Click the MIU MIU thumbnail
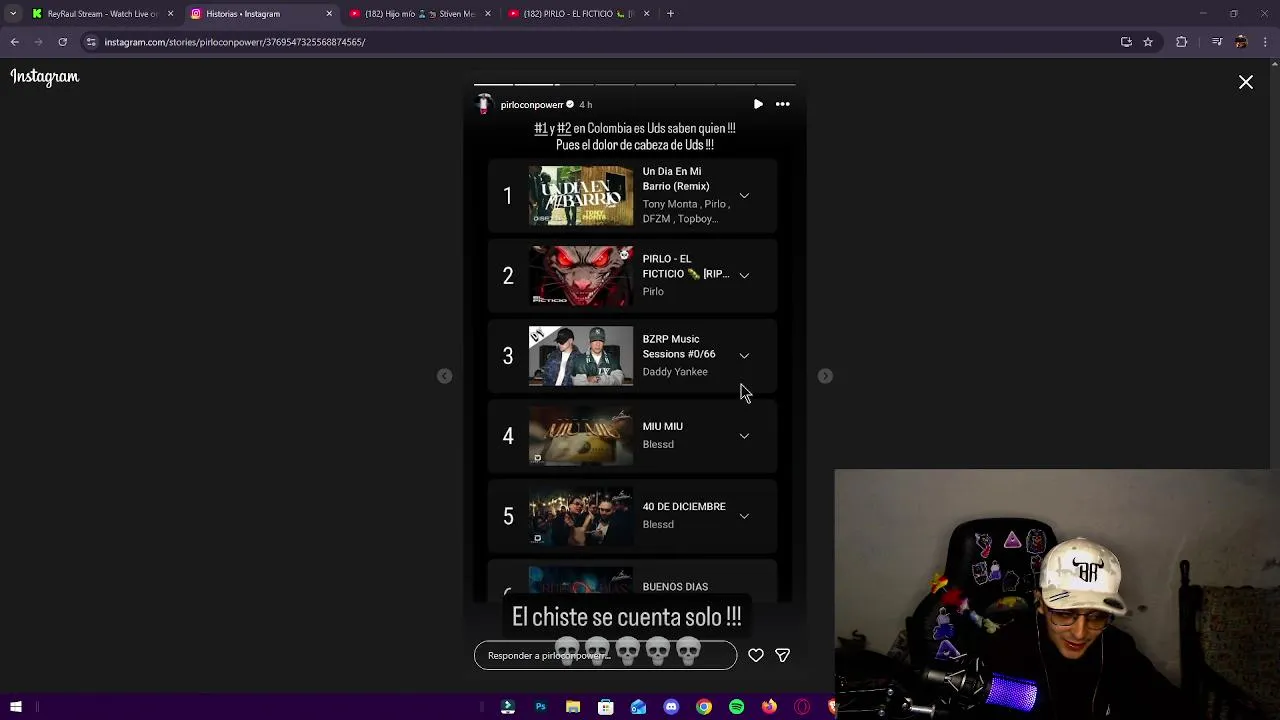Screen dimensions: 1280x720 (581, 436)
